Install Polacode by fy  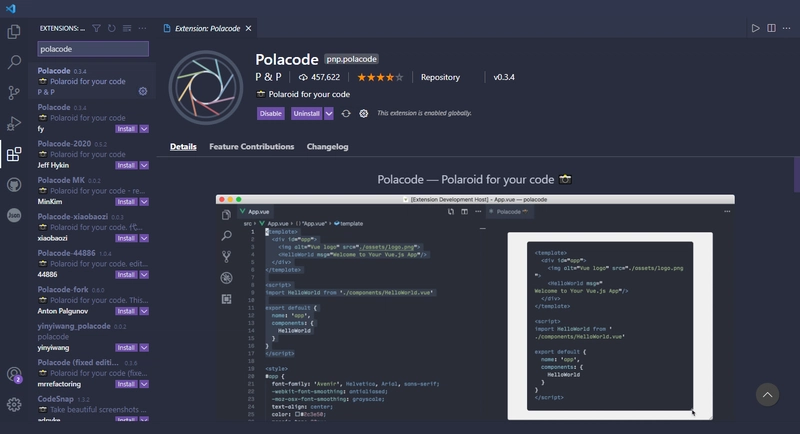click(126, 129)
